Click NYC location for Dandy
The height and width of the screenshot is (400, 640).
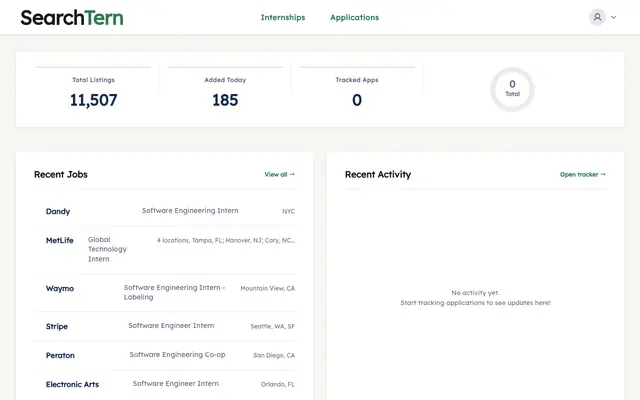(288, 211)
